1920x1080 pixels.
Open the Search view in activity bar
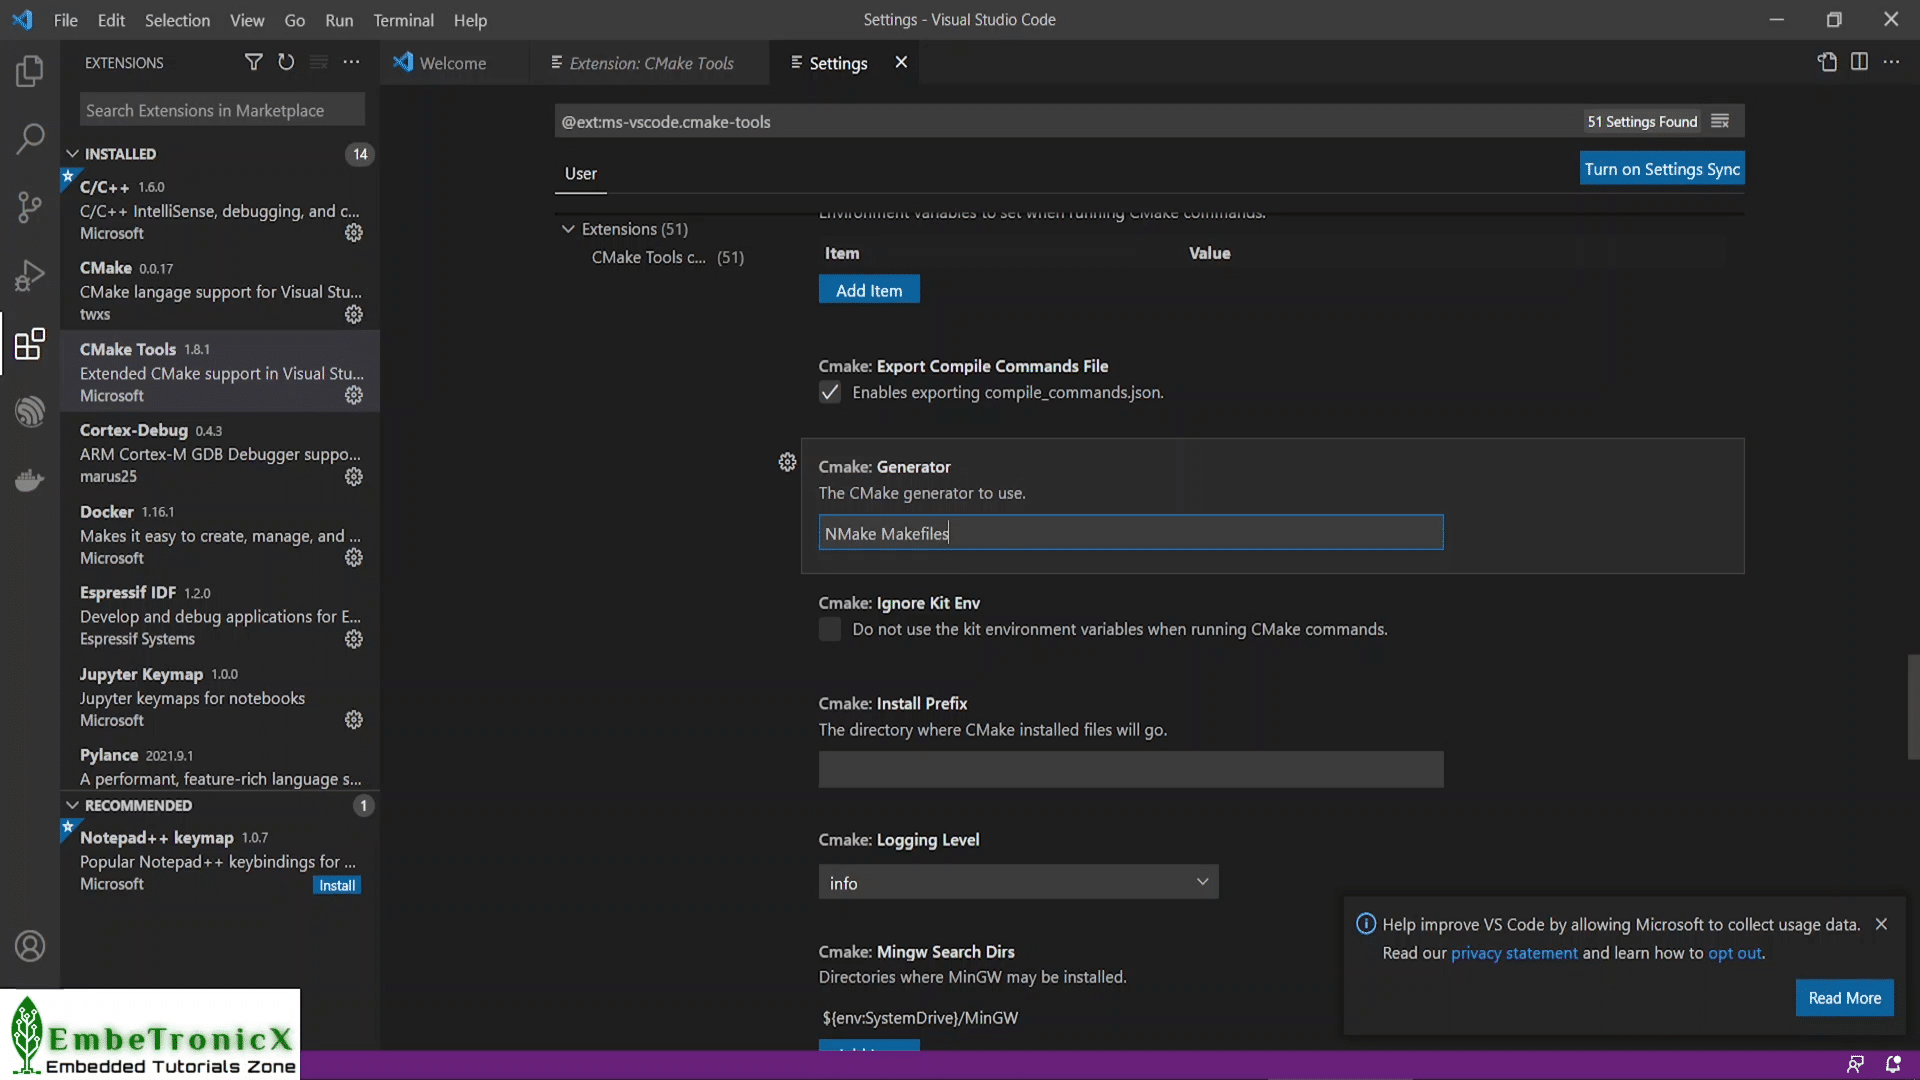(30, 139)
